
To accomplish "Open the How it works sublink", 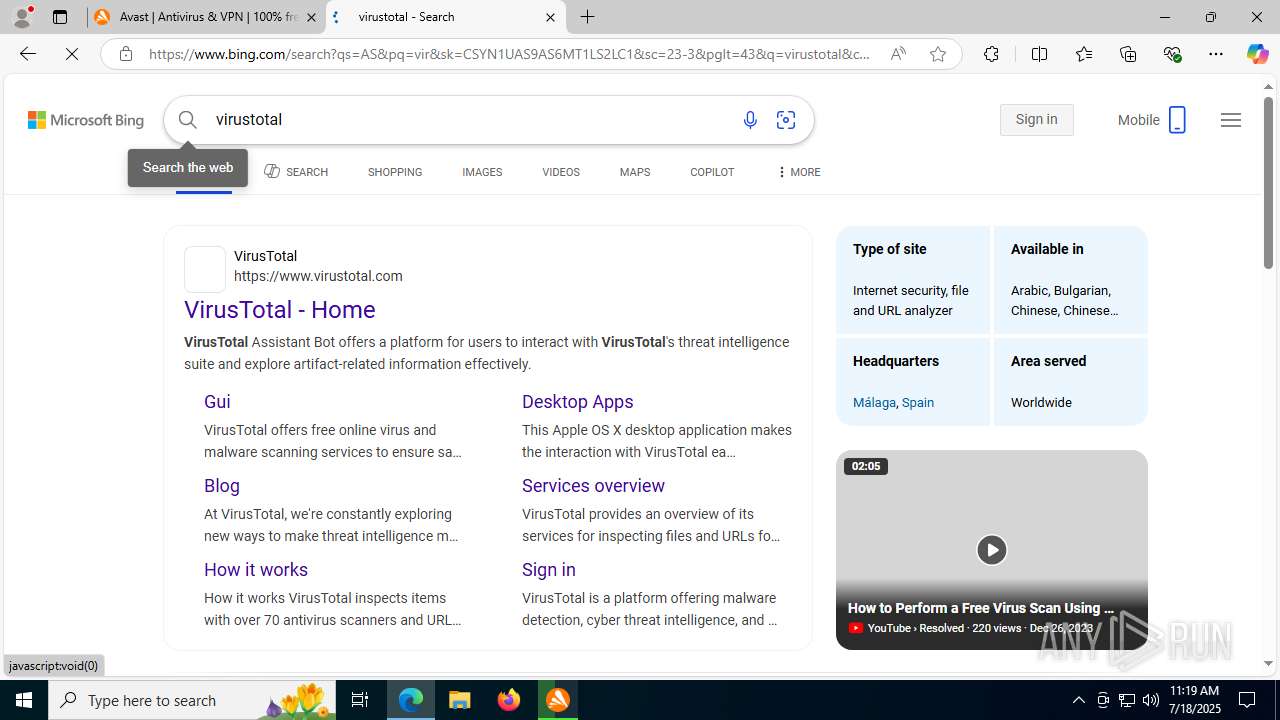I will tap(256, 570).
